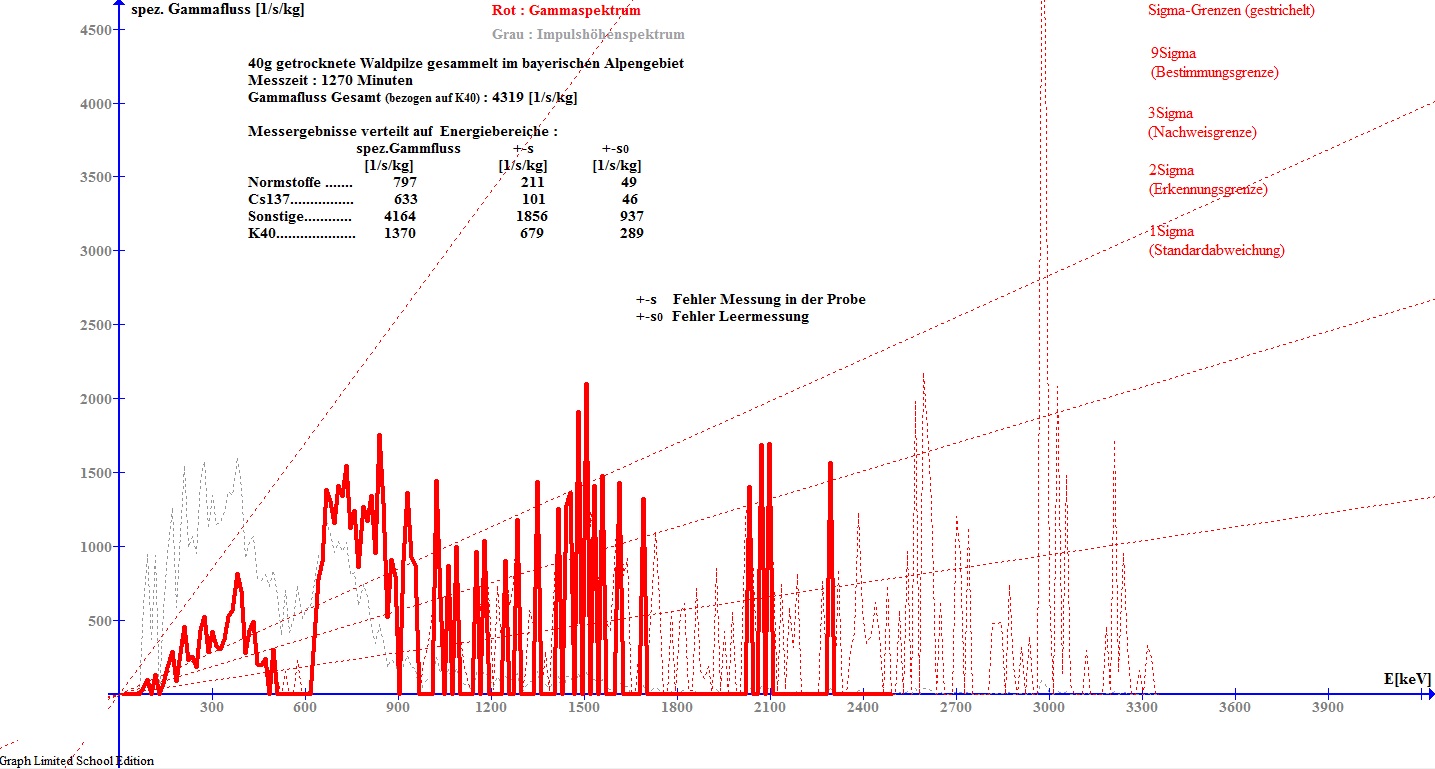Click the 4000 y-axis tick label

[95, 104]
